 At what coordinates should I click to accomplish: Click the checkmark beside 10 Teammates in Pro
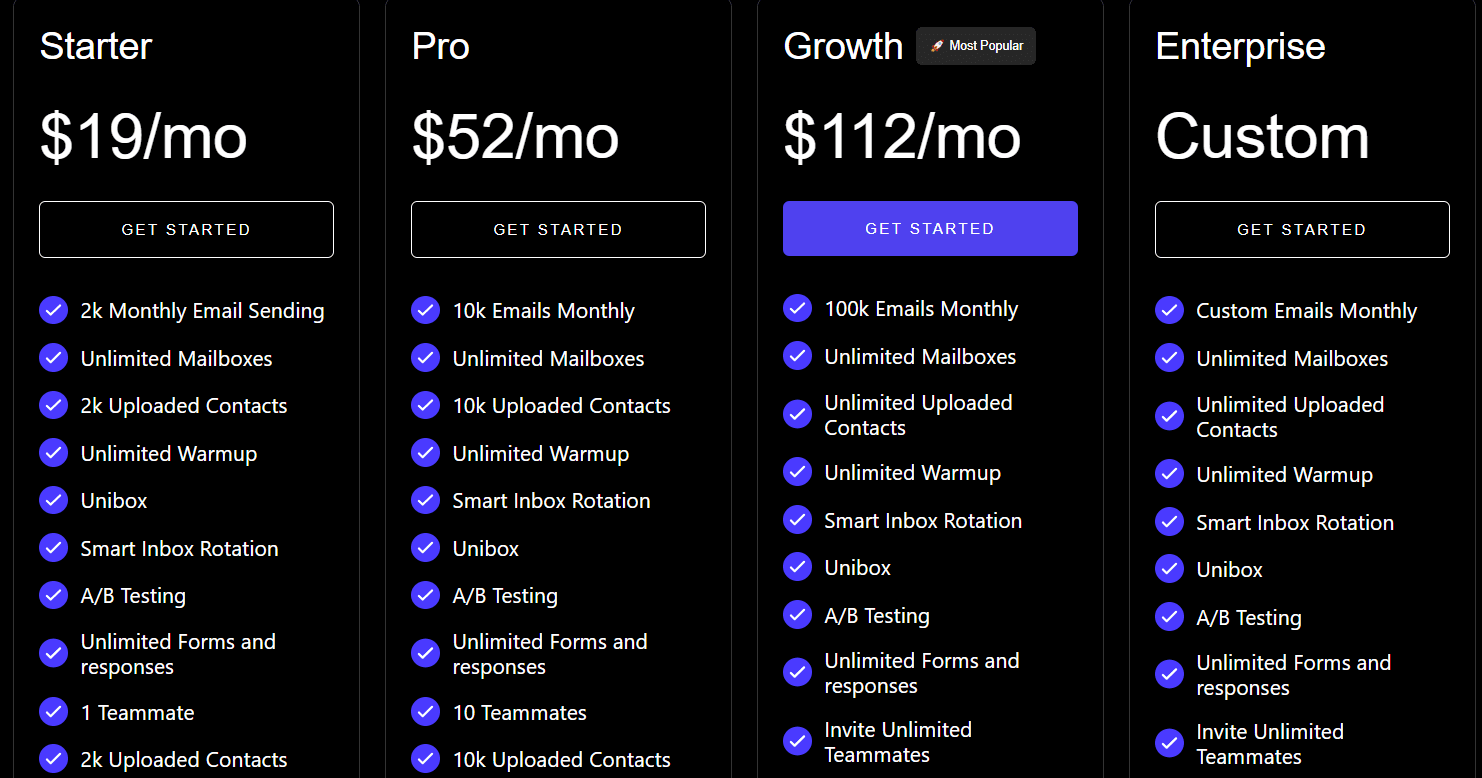(x=425, y=712)
